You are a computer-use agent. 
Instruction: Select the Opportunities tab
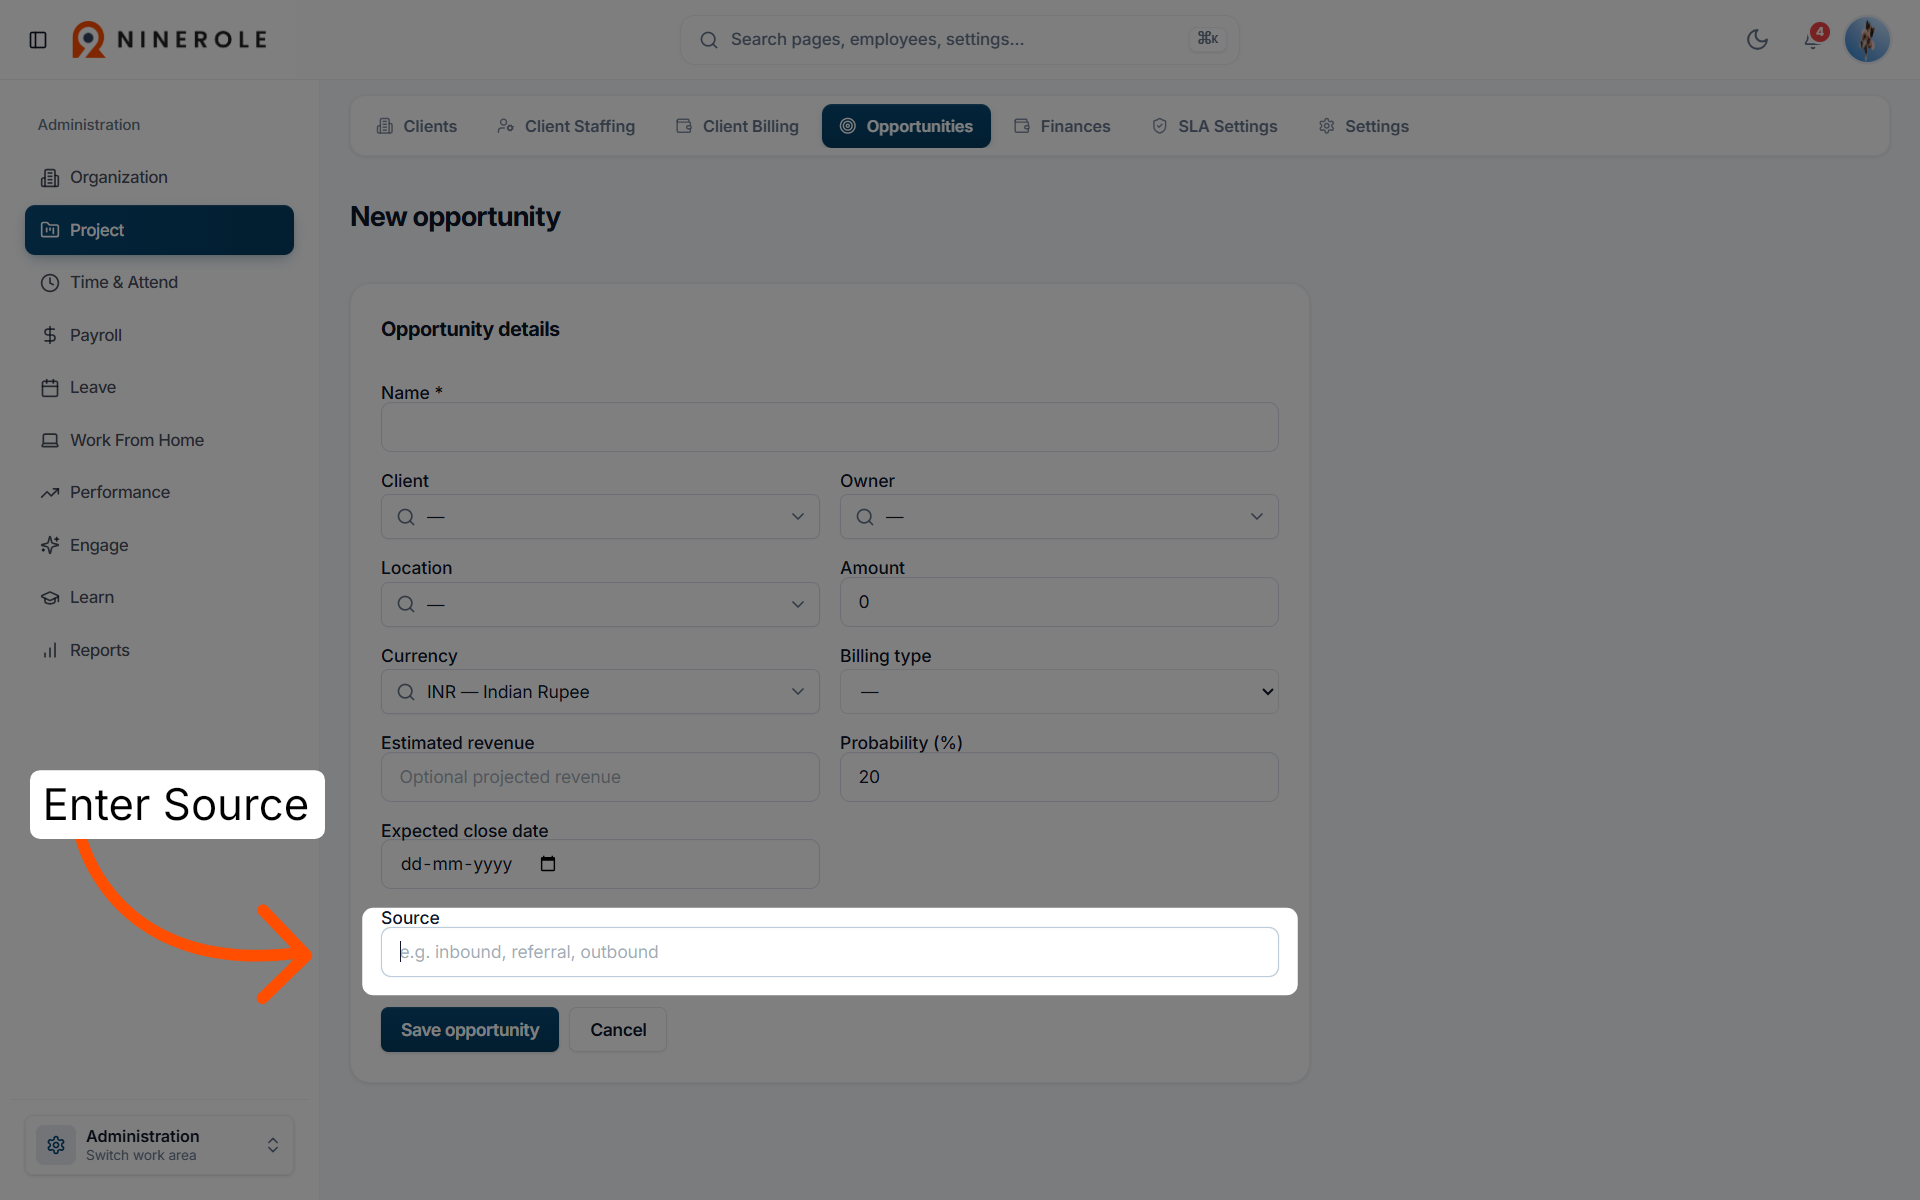click(906, 126)
